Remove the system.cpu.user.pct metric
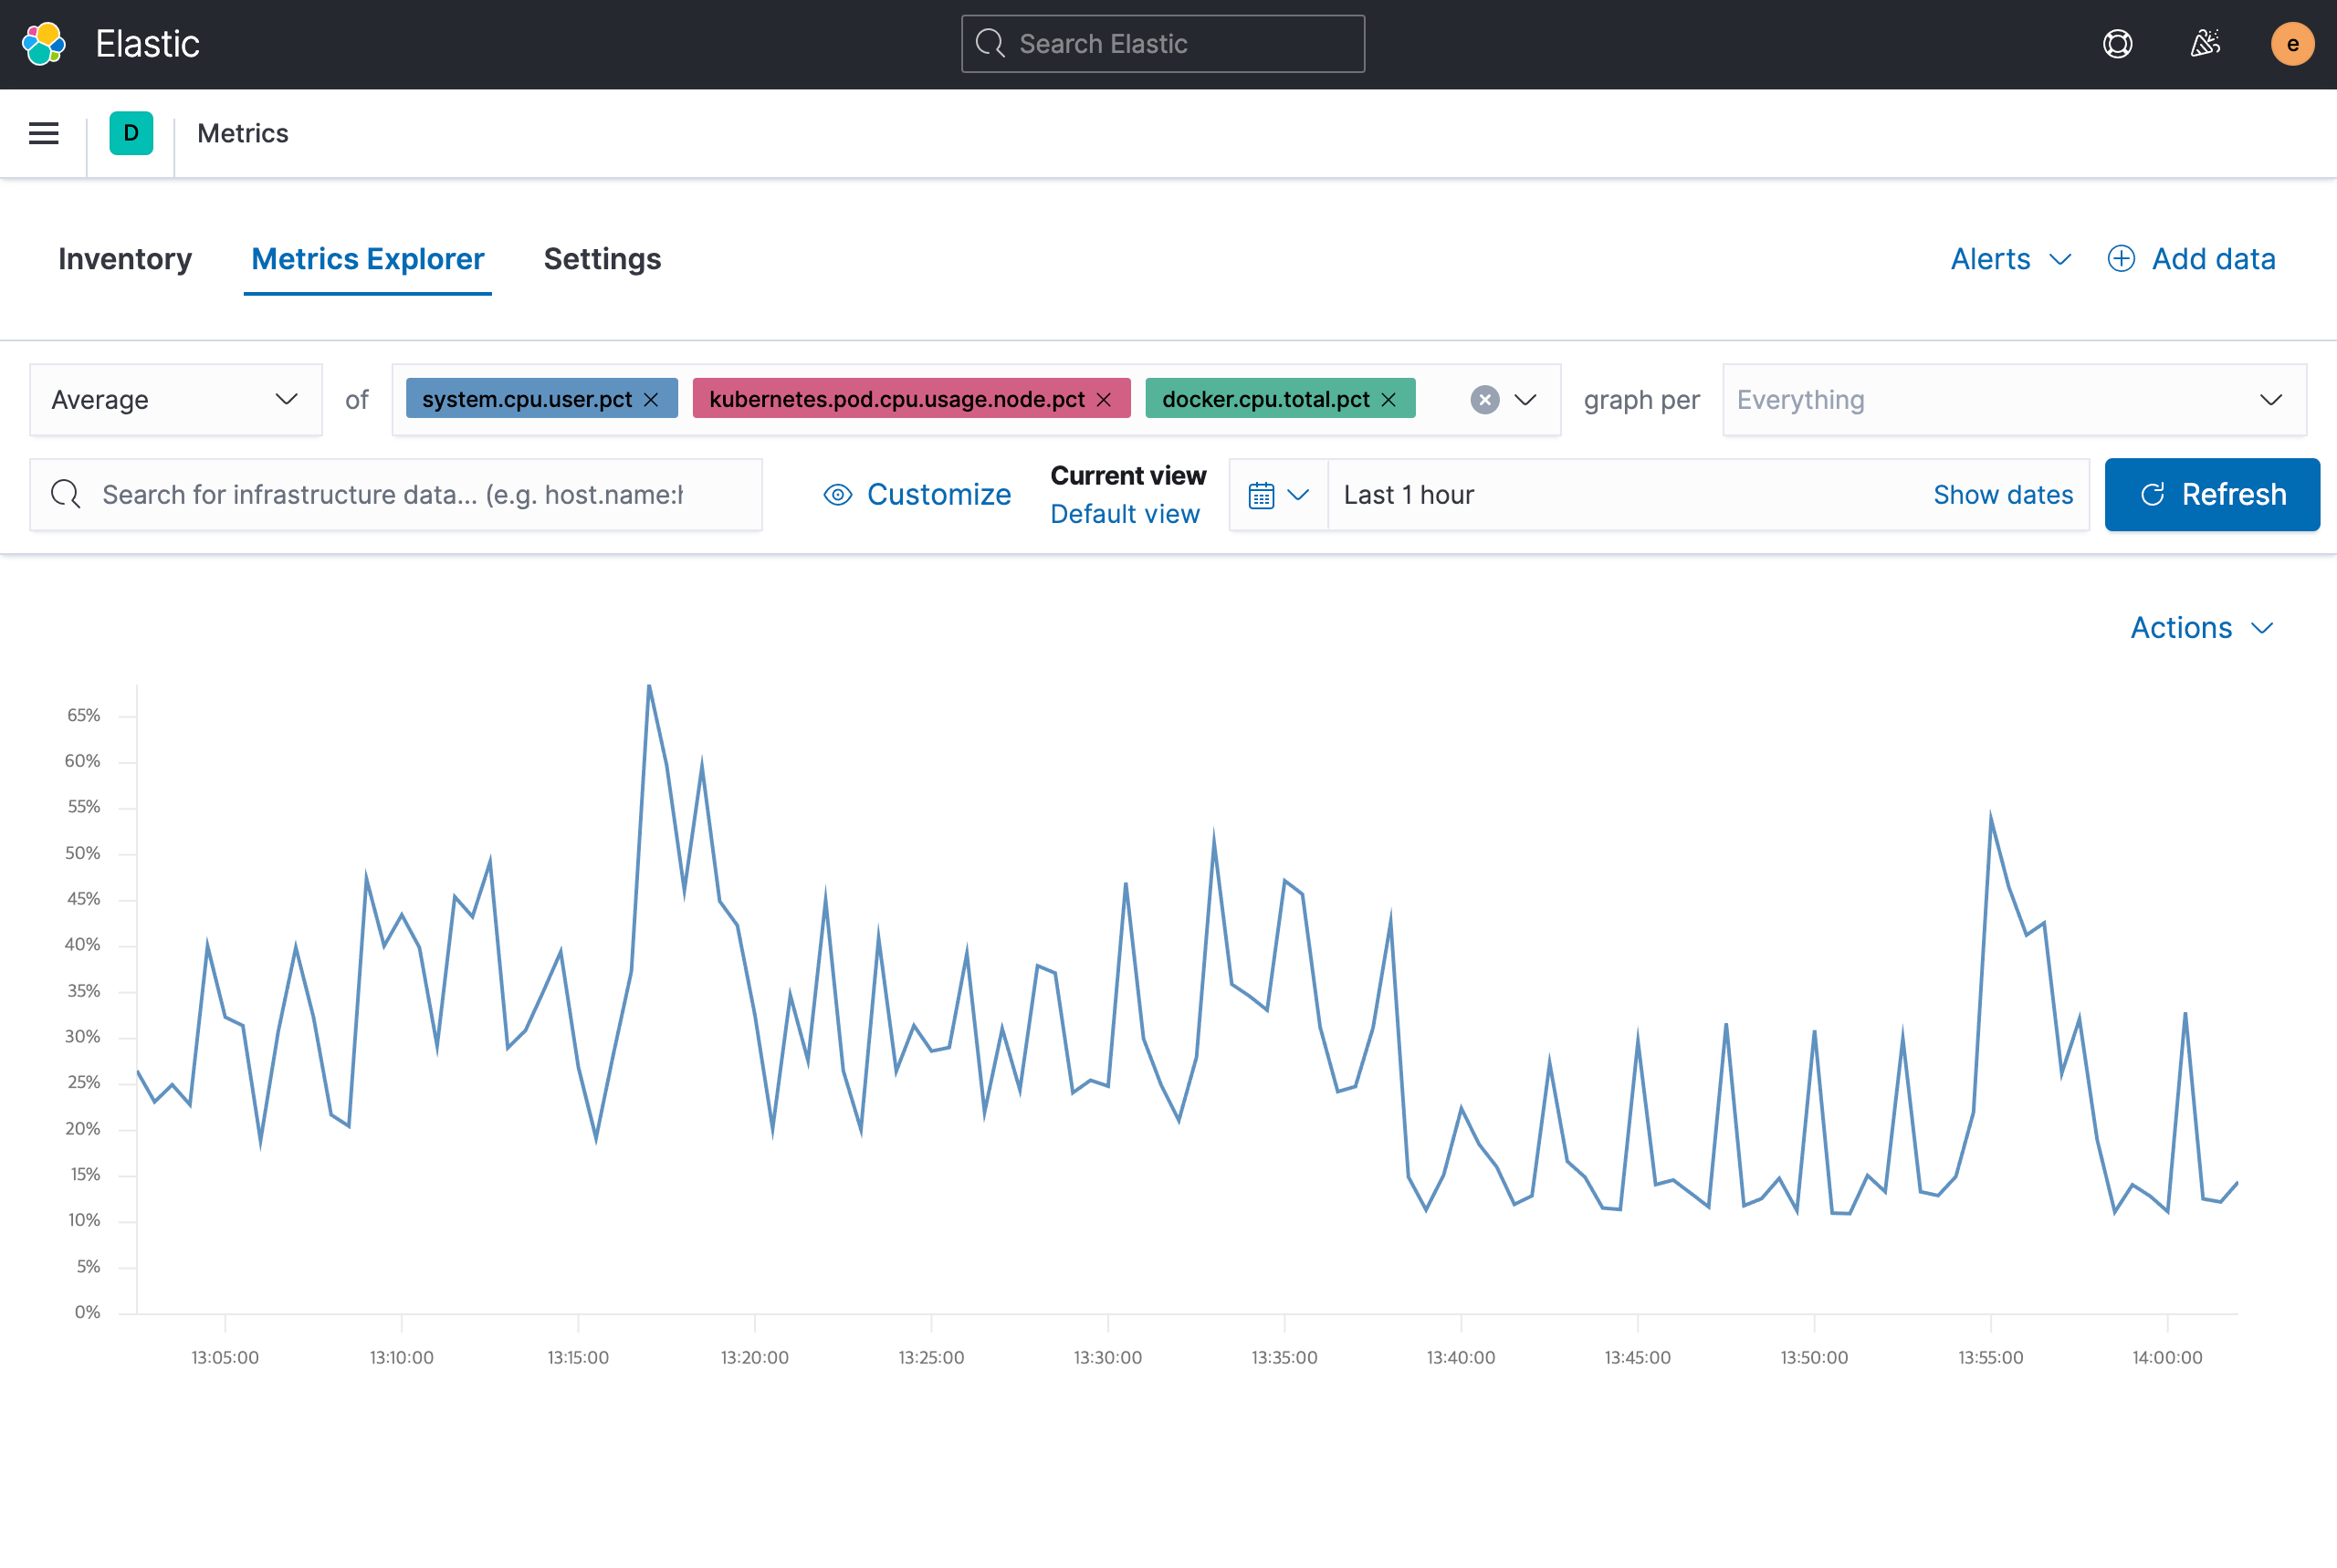 [x=651, y=398]
